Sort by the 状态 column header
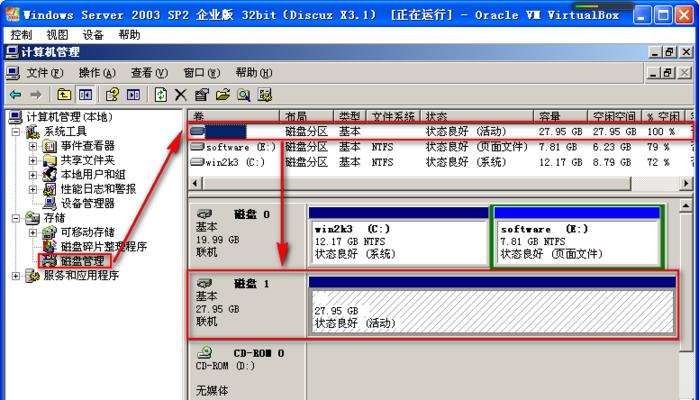Image resolution: width=699 pixels, height=400 pixels. [477, 116]
